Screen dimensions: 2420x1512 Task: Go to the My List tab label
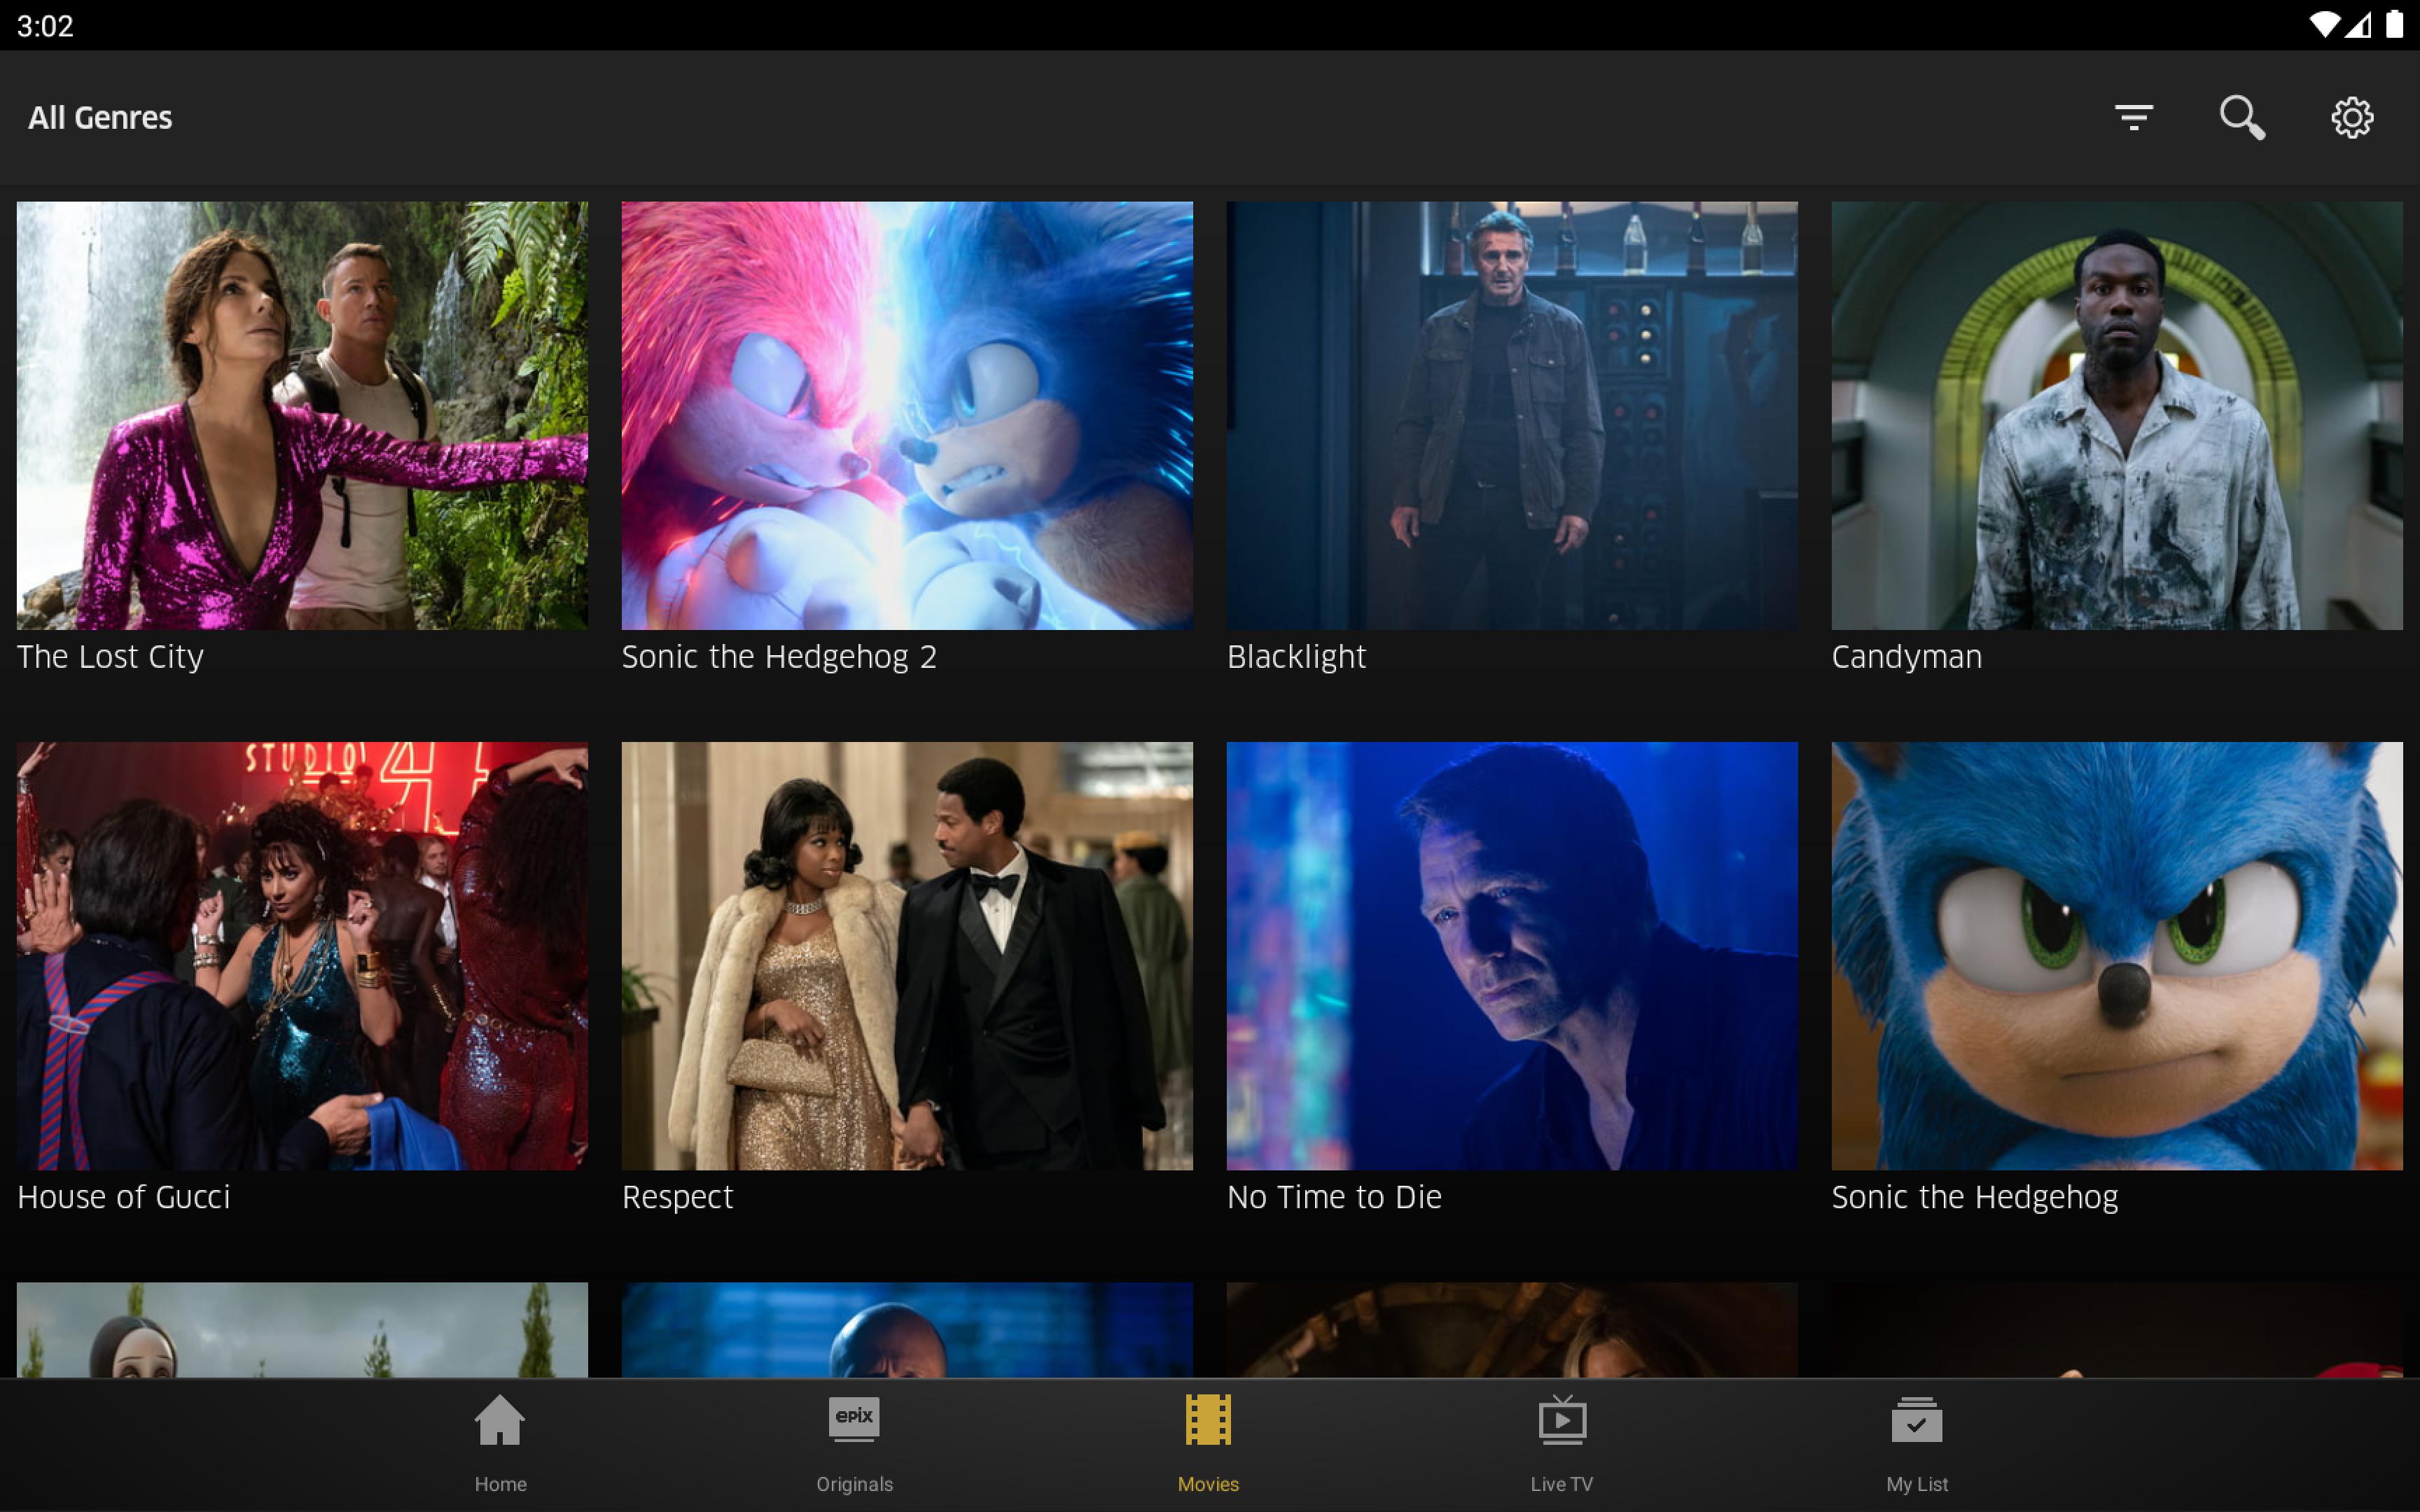click(1917, 1484)
